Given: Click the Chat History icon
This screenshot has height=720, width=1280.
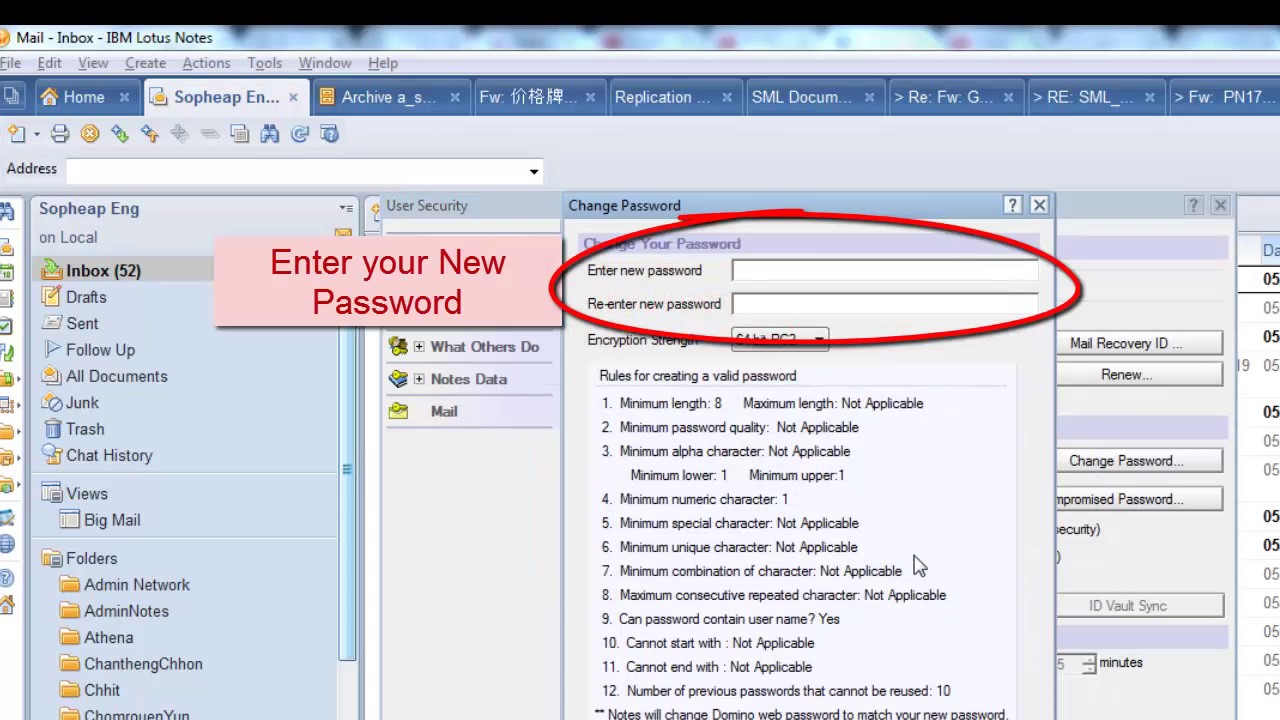Looking at the screenshot, I should [50, 454].
